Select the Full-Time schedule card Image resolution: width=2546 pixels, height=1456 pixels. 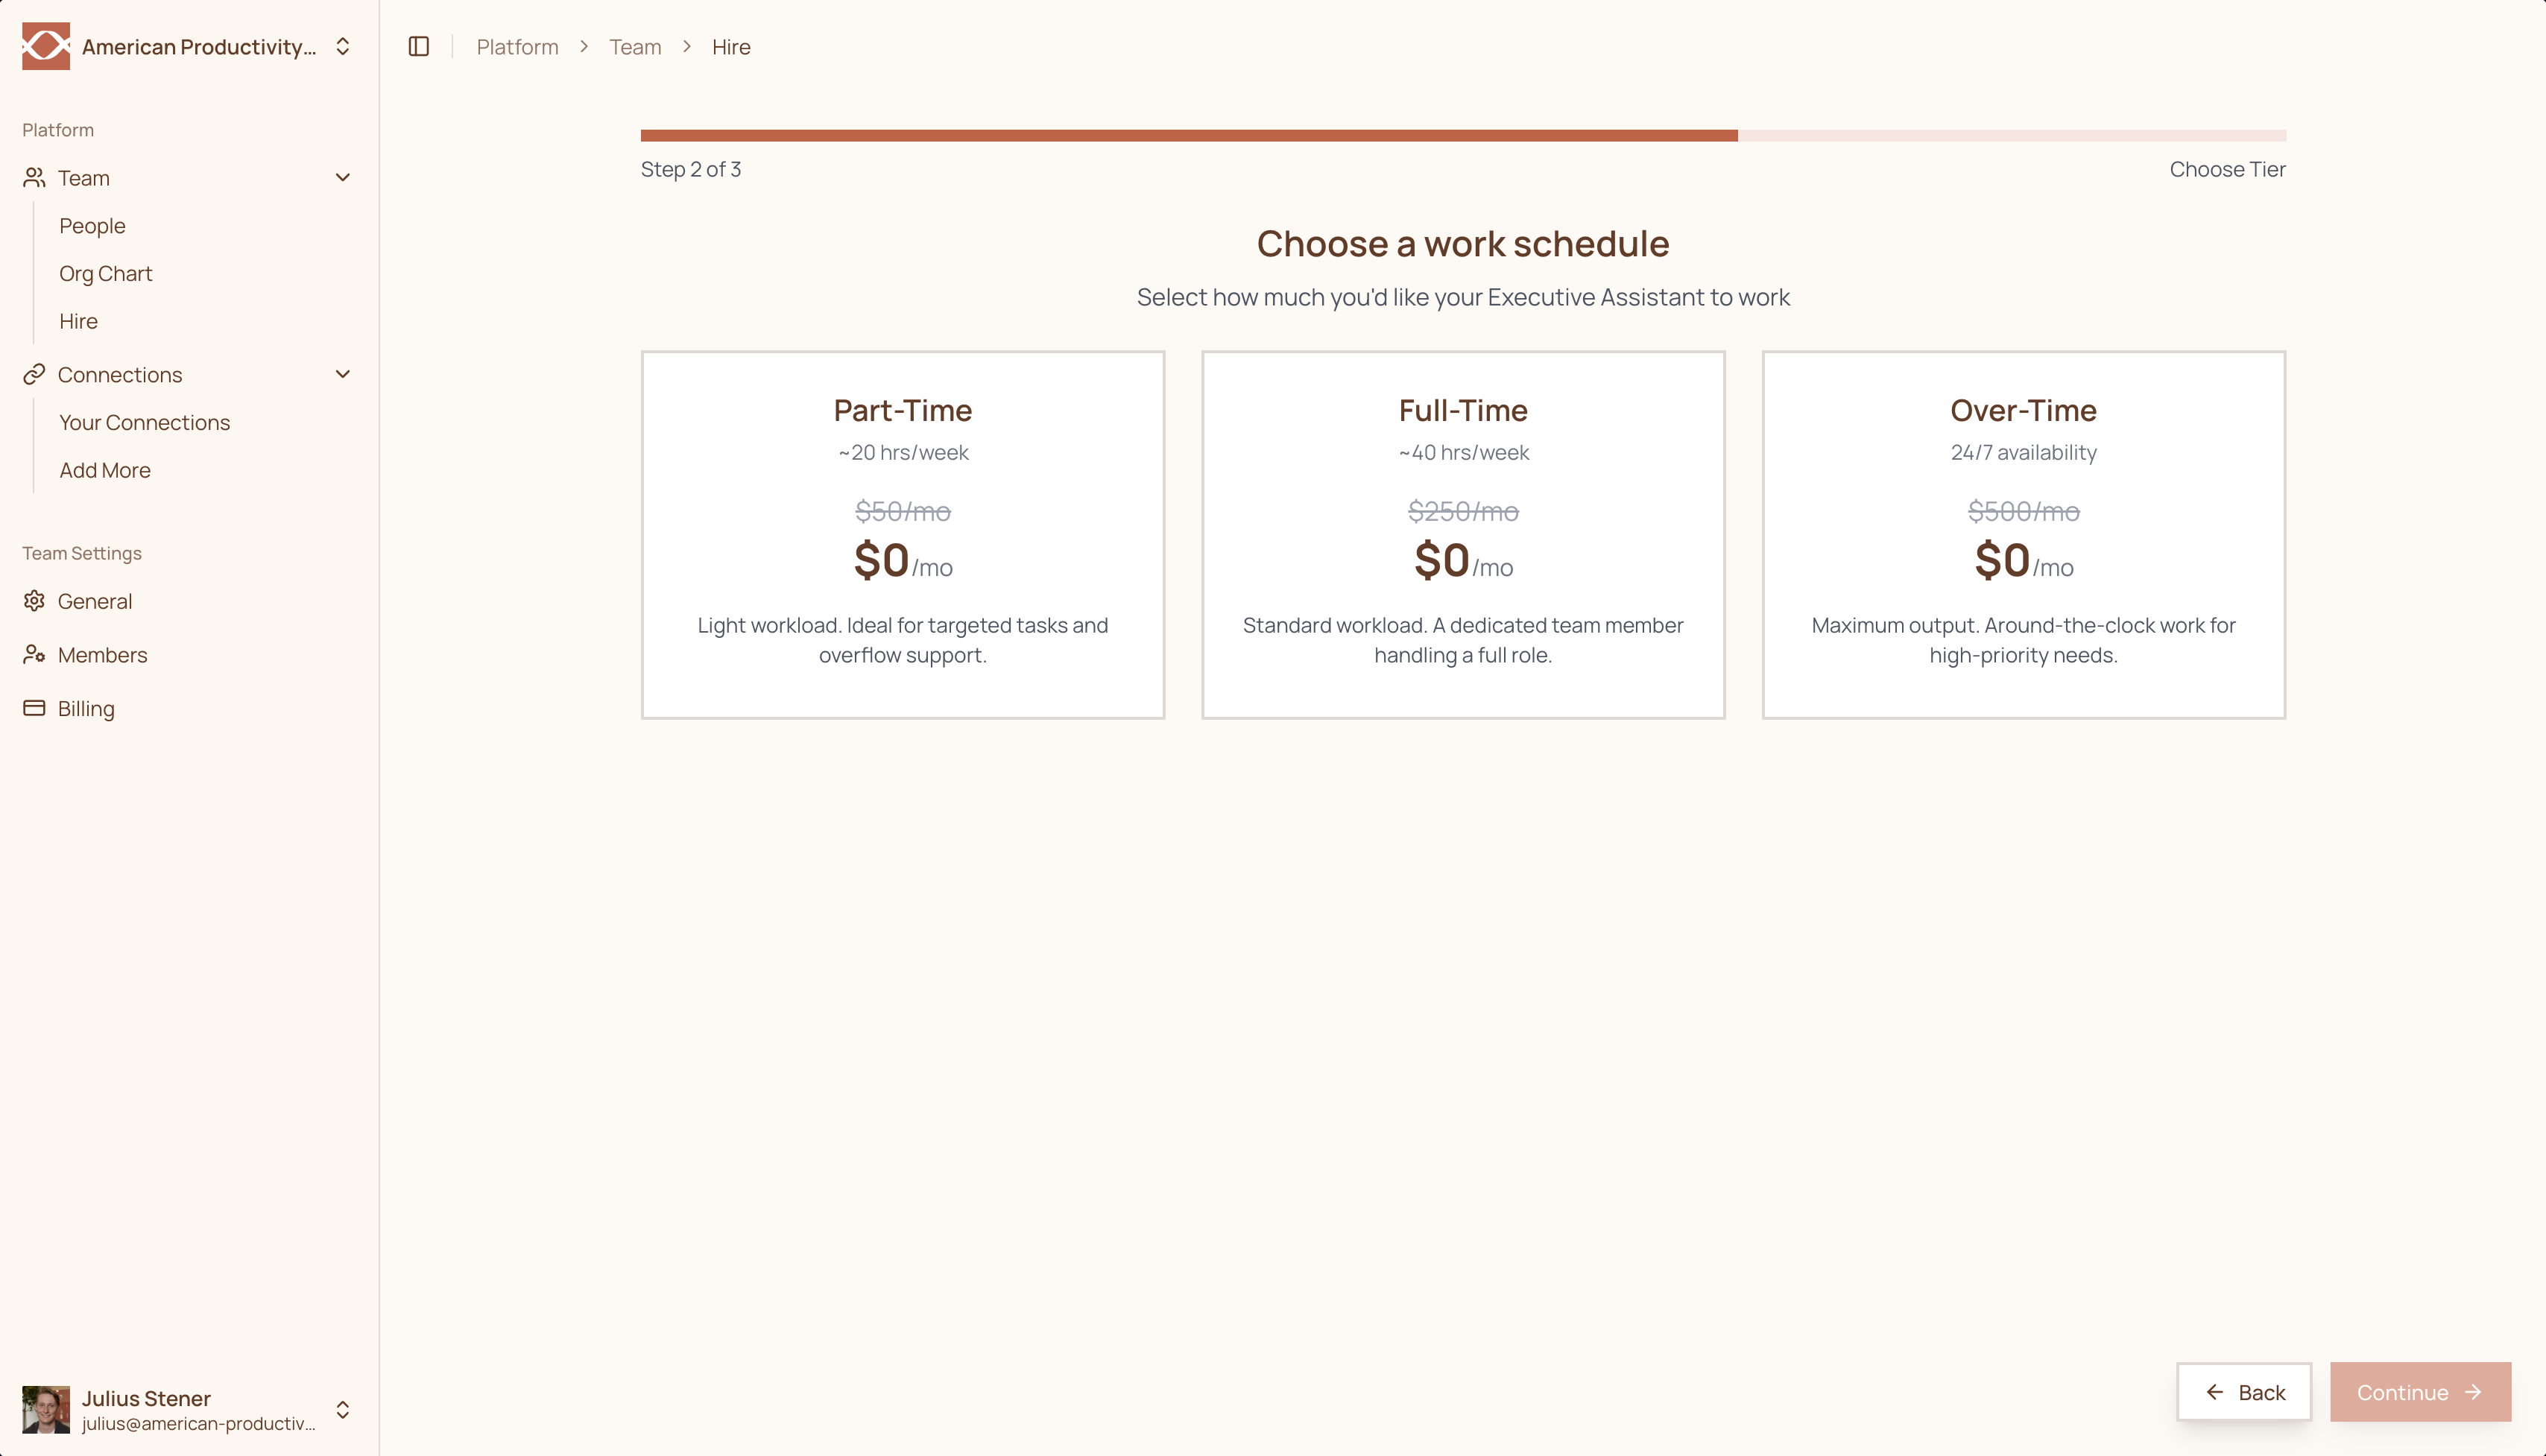(1462, 534)
